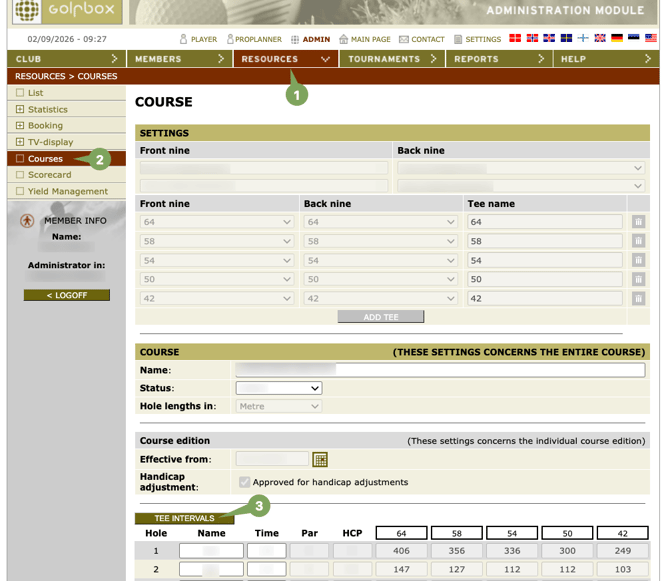Screen dimensions: 670x581
Task: Expand the Statistics sidebar section
Action: (x=20, y=109)
